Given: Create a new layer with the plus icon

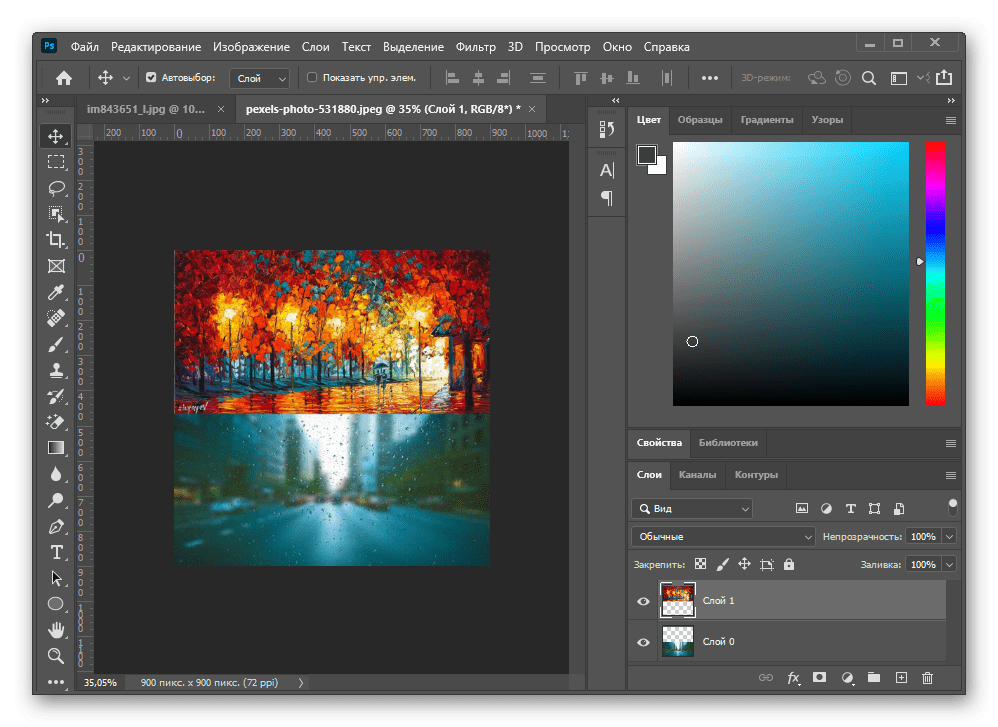Looking at the screenshot, I should click(901, 678).
